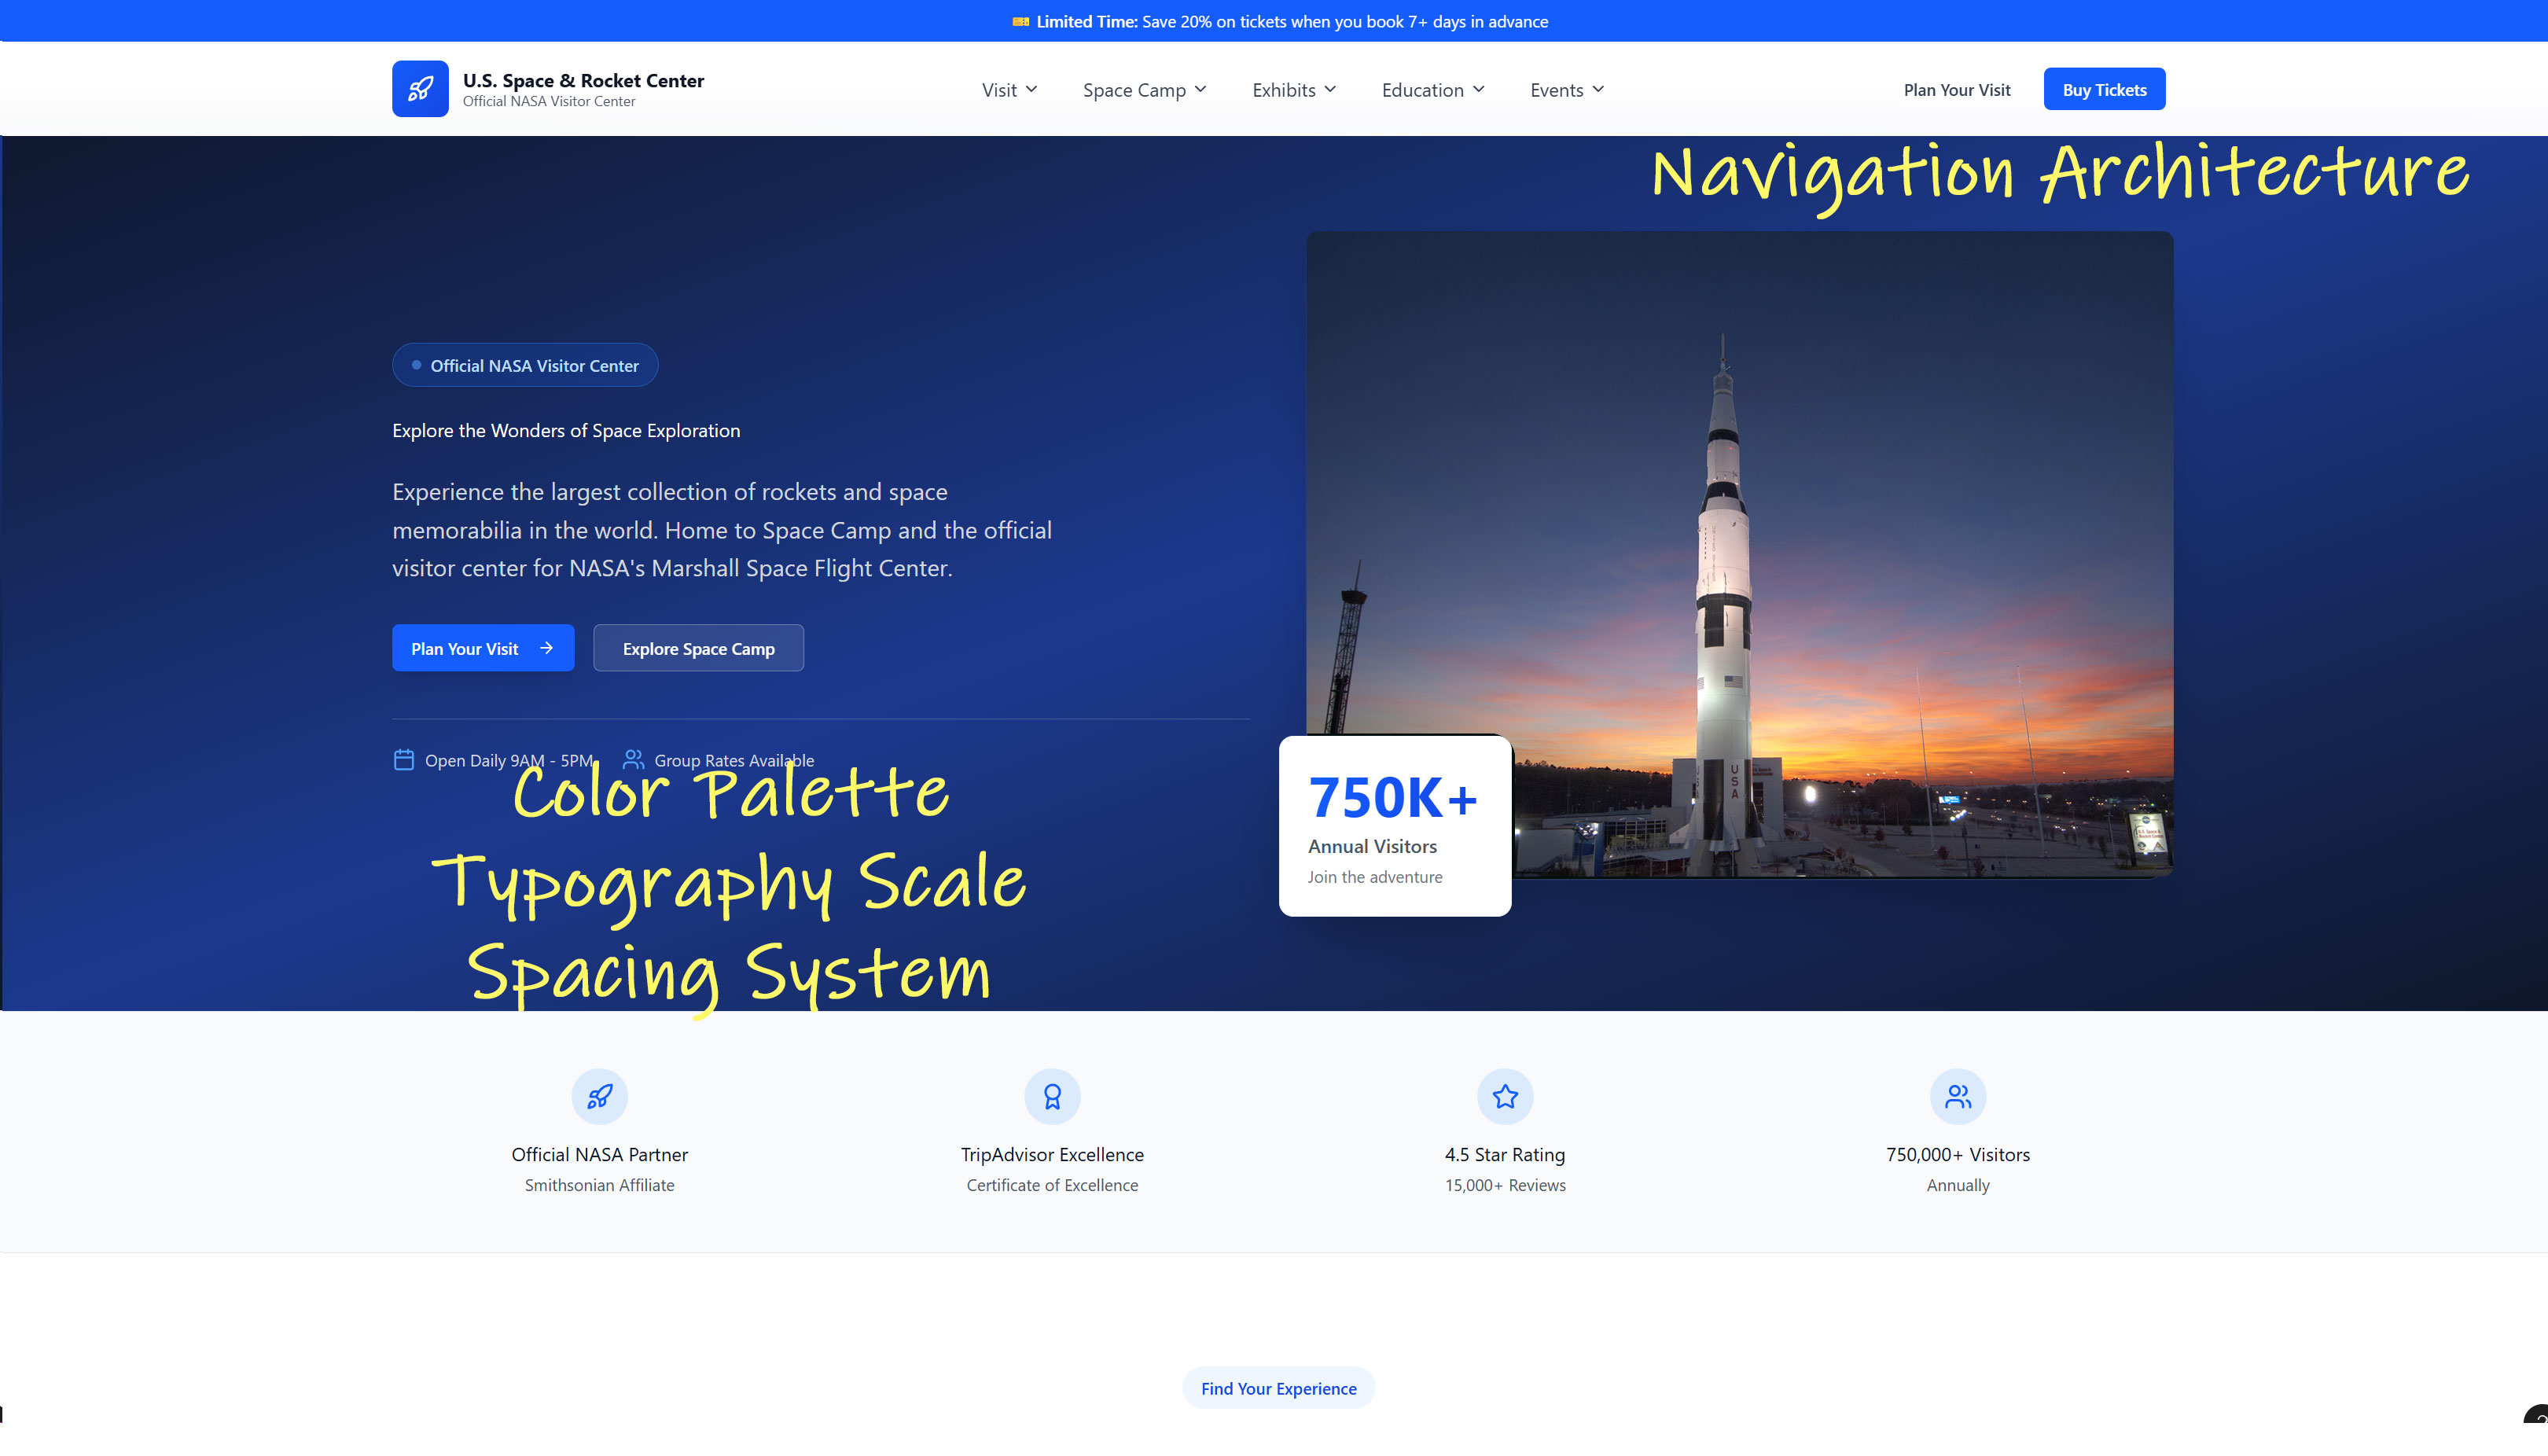Open the Education menu
The width and height of the screenshot is (2548, 1456).
tap(1433, 90)
